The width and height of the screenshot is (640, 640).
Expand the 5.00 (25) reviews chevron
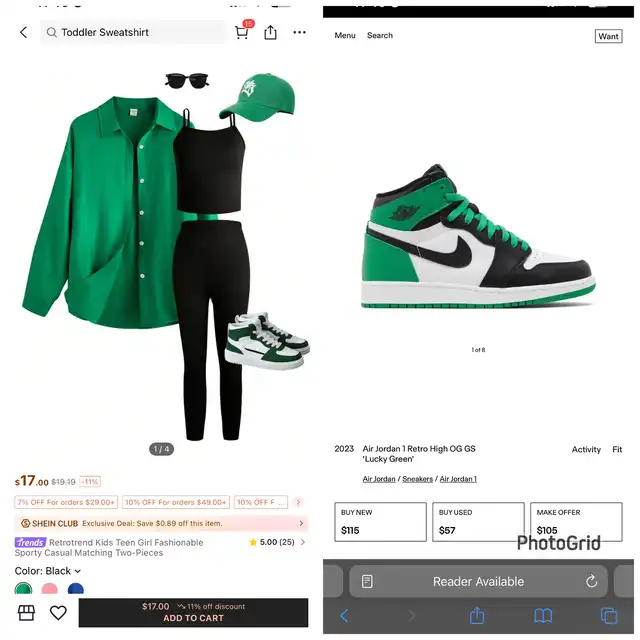point(303,542)
